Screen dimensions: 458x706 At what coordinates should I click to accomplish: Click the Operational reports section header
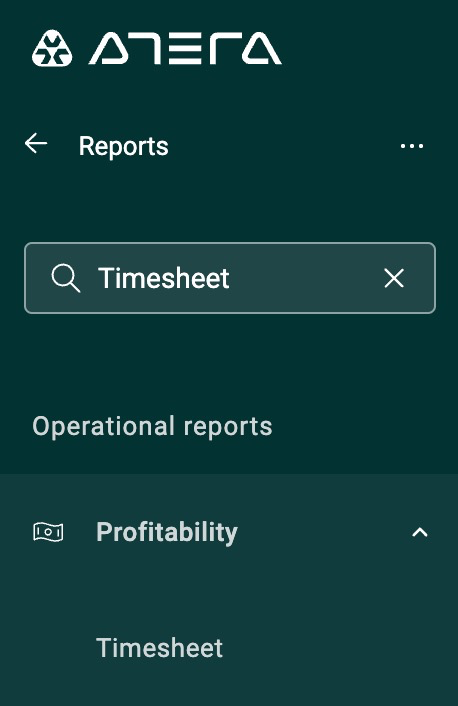[152, 426]
